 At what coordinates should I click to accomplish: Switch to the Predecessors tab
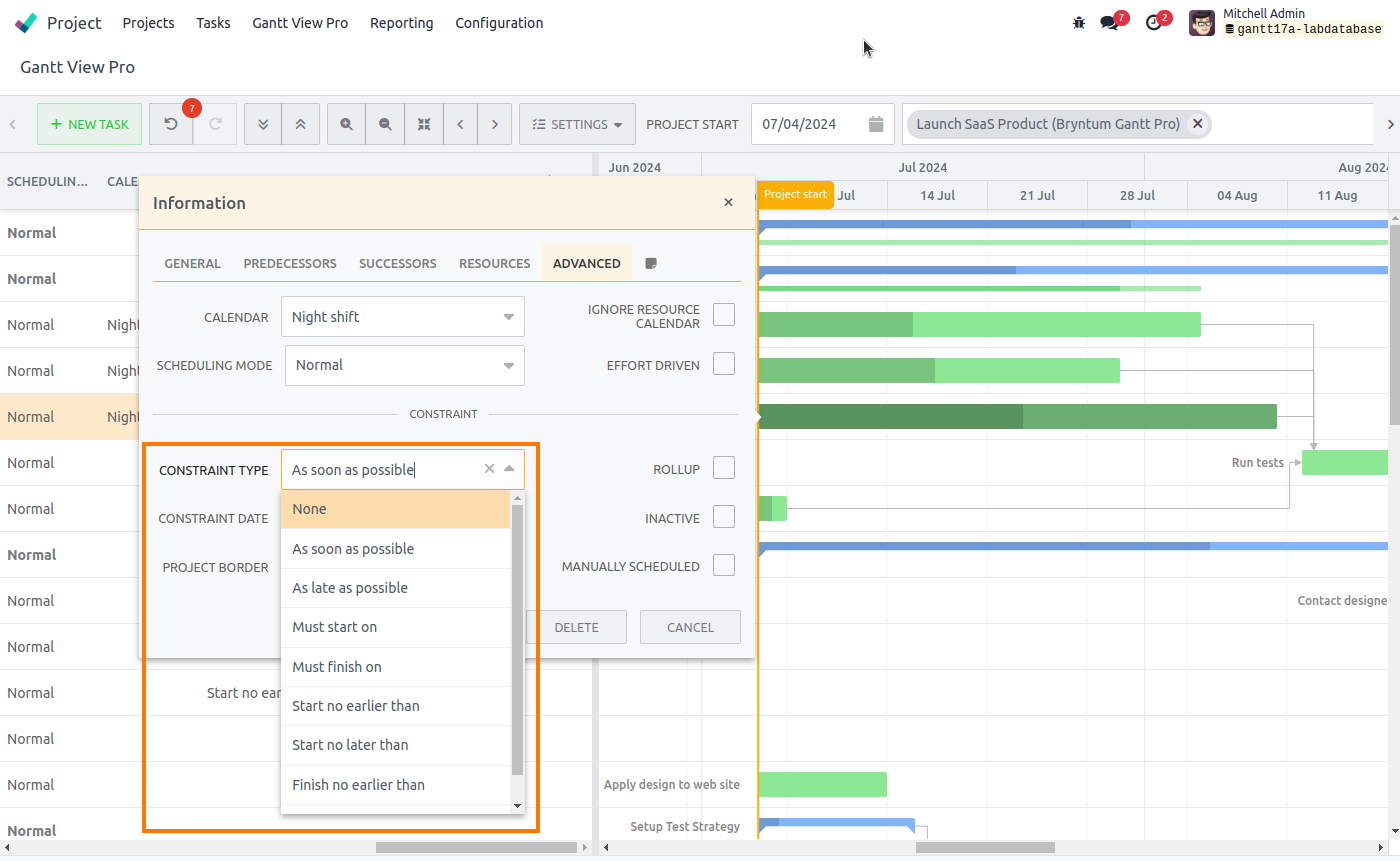tap(289, 263)
